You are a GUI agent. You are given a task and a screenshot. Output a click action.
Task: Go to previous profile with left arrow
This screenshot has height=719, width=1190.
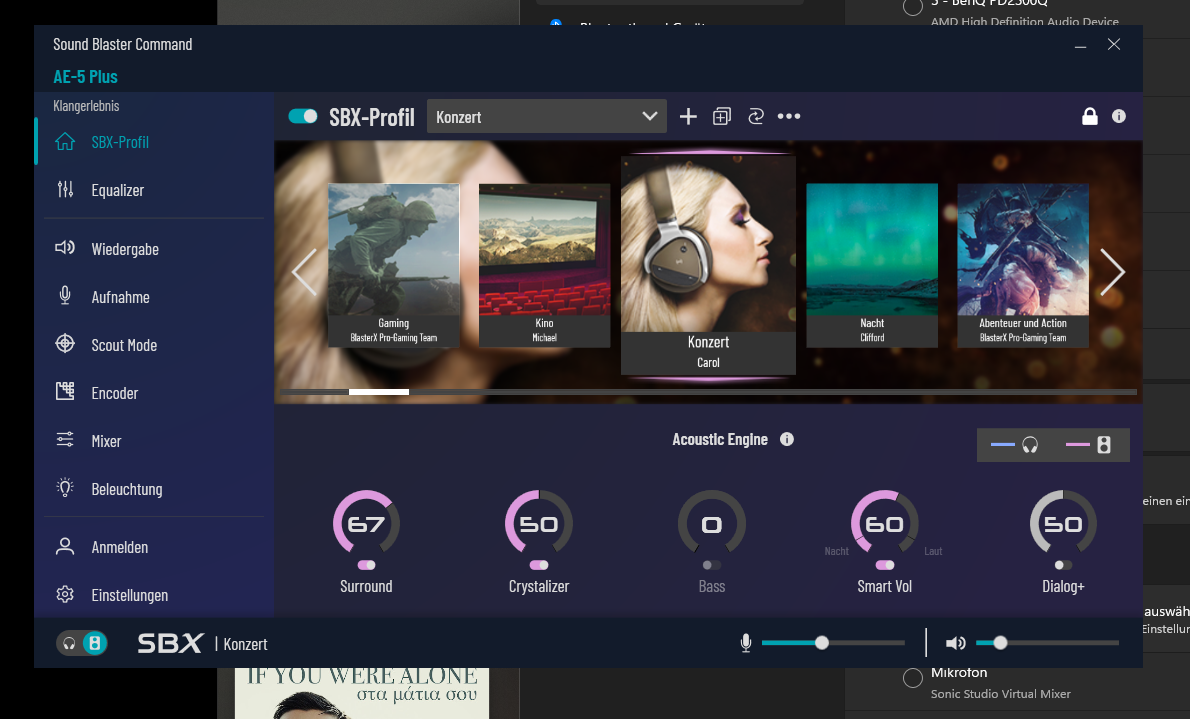click(304, 272)
